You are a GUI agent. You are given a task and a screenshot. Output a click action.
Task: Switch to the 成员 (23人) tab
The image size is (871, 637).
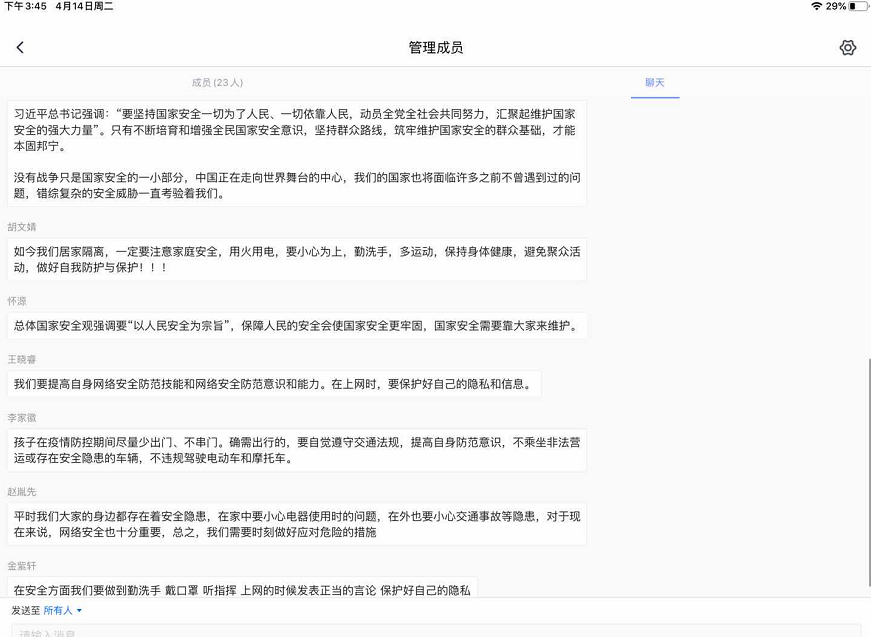(x=217, y=83)
